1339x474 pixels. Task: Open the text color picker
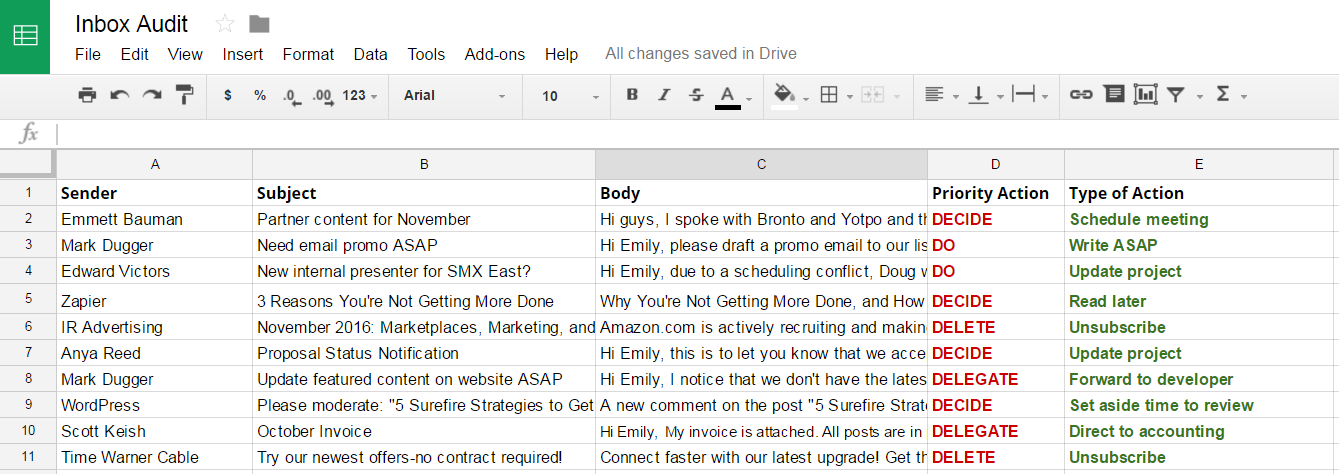click(728, 97)
